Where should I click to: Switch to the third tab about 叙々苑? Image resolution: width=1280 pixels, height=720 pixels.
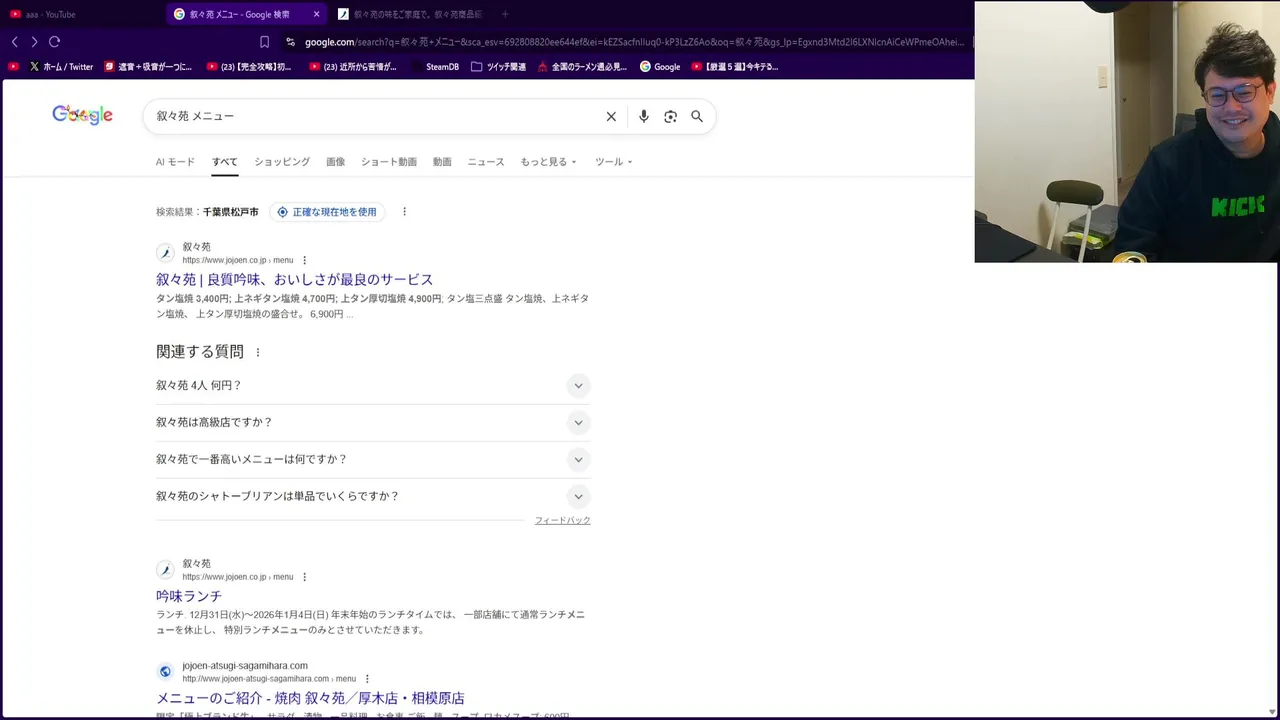[410, 14]
